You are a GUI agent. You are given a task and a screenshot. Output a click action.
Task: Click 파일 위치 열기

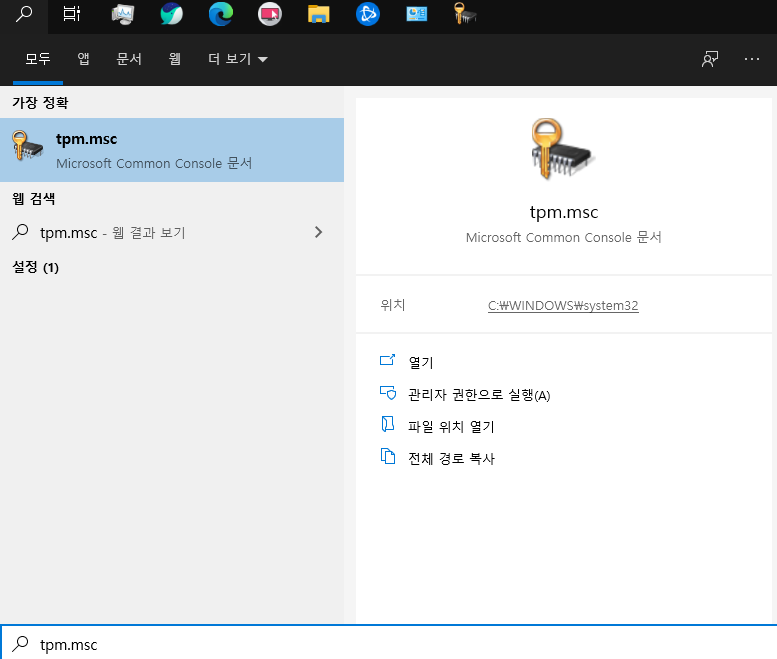tap(451, 427)
